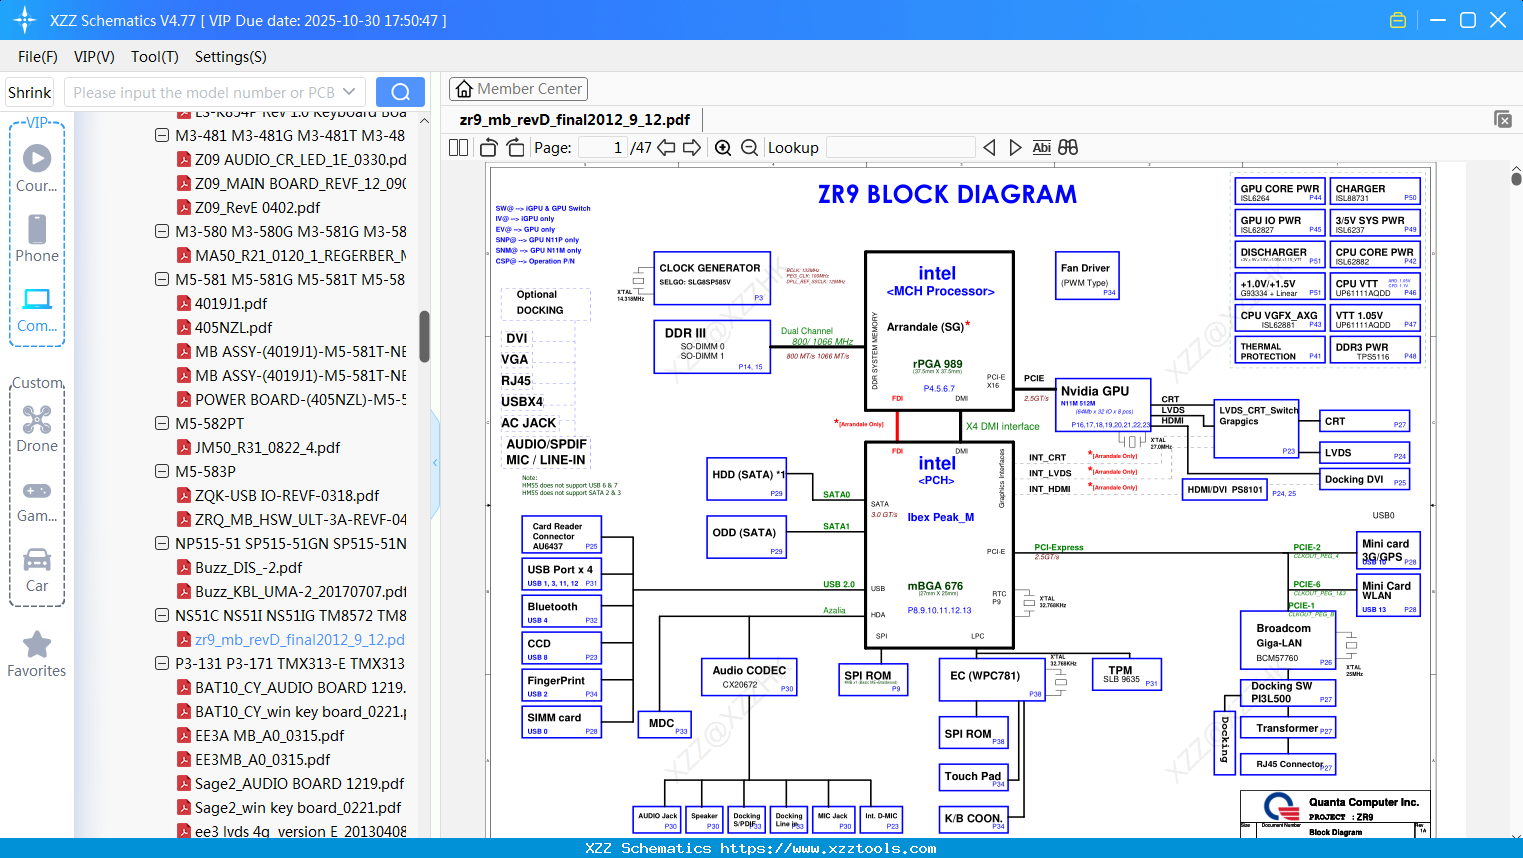Collapse the M3-481 model group
1523x858 pixels.
click(162, 135)
